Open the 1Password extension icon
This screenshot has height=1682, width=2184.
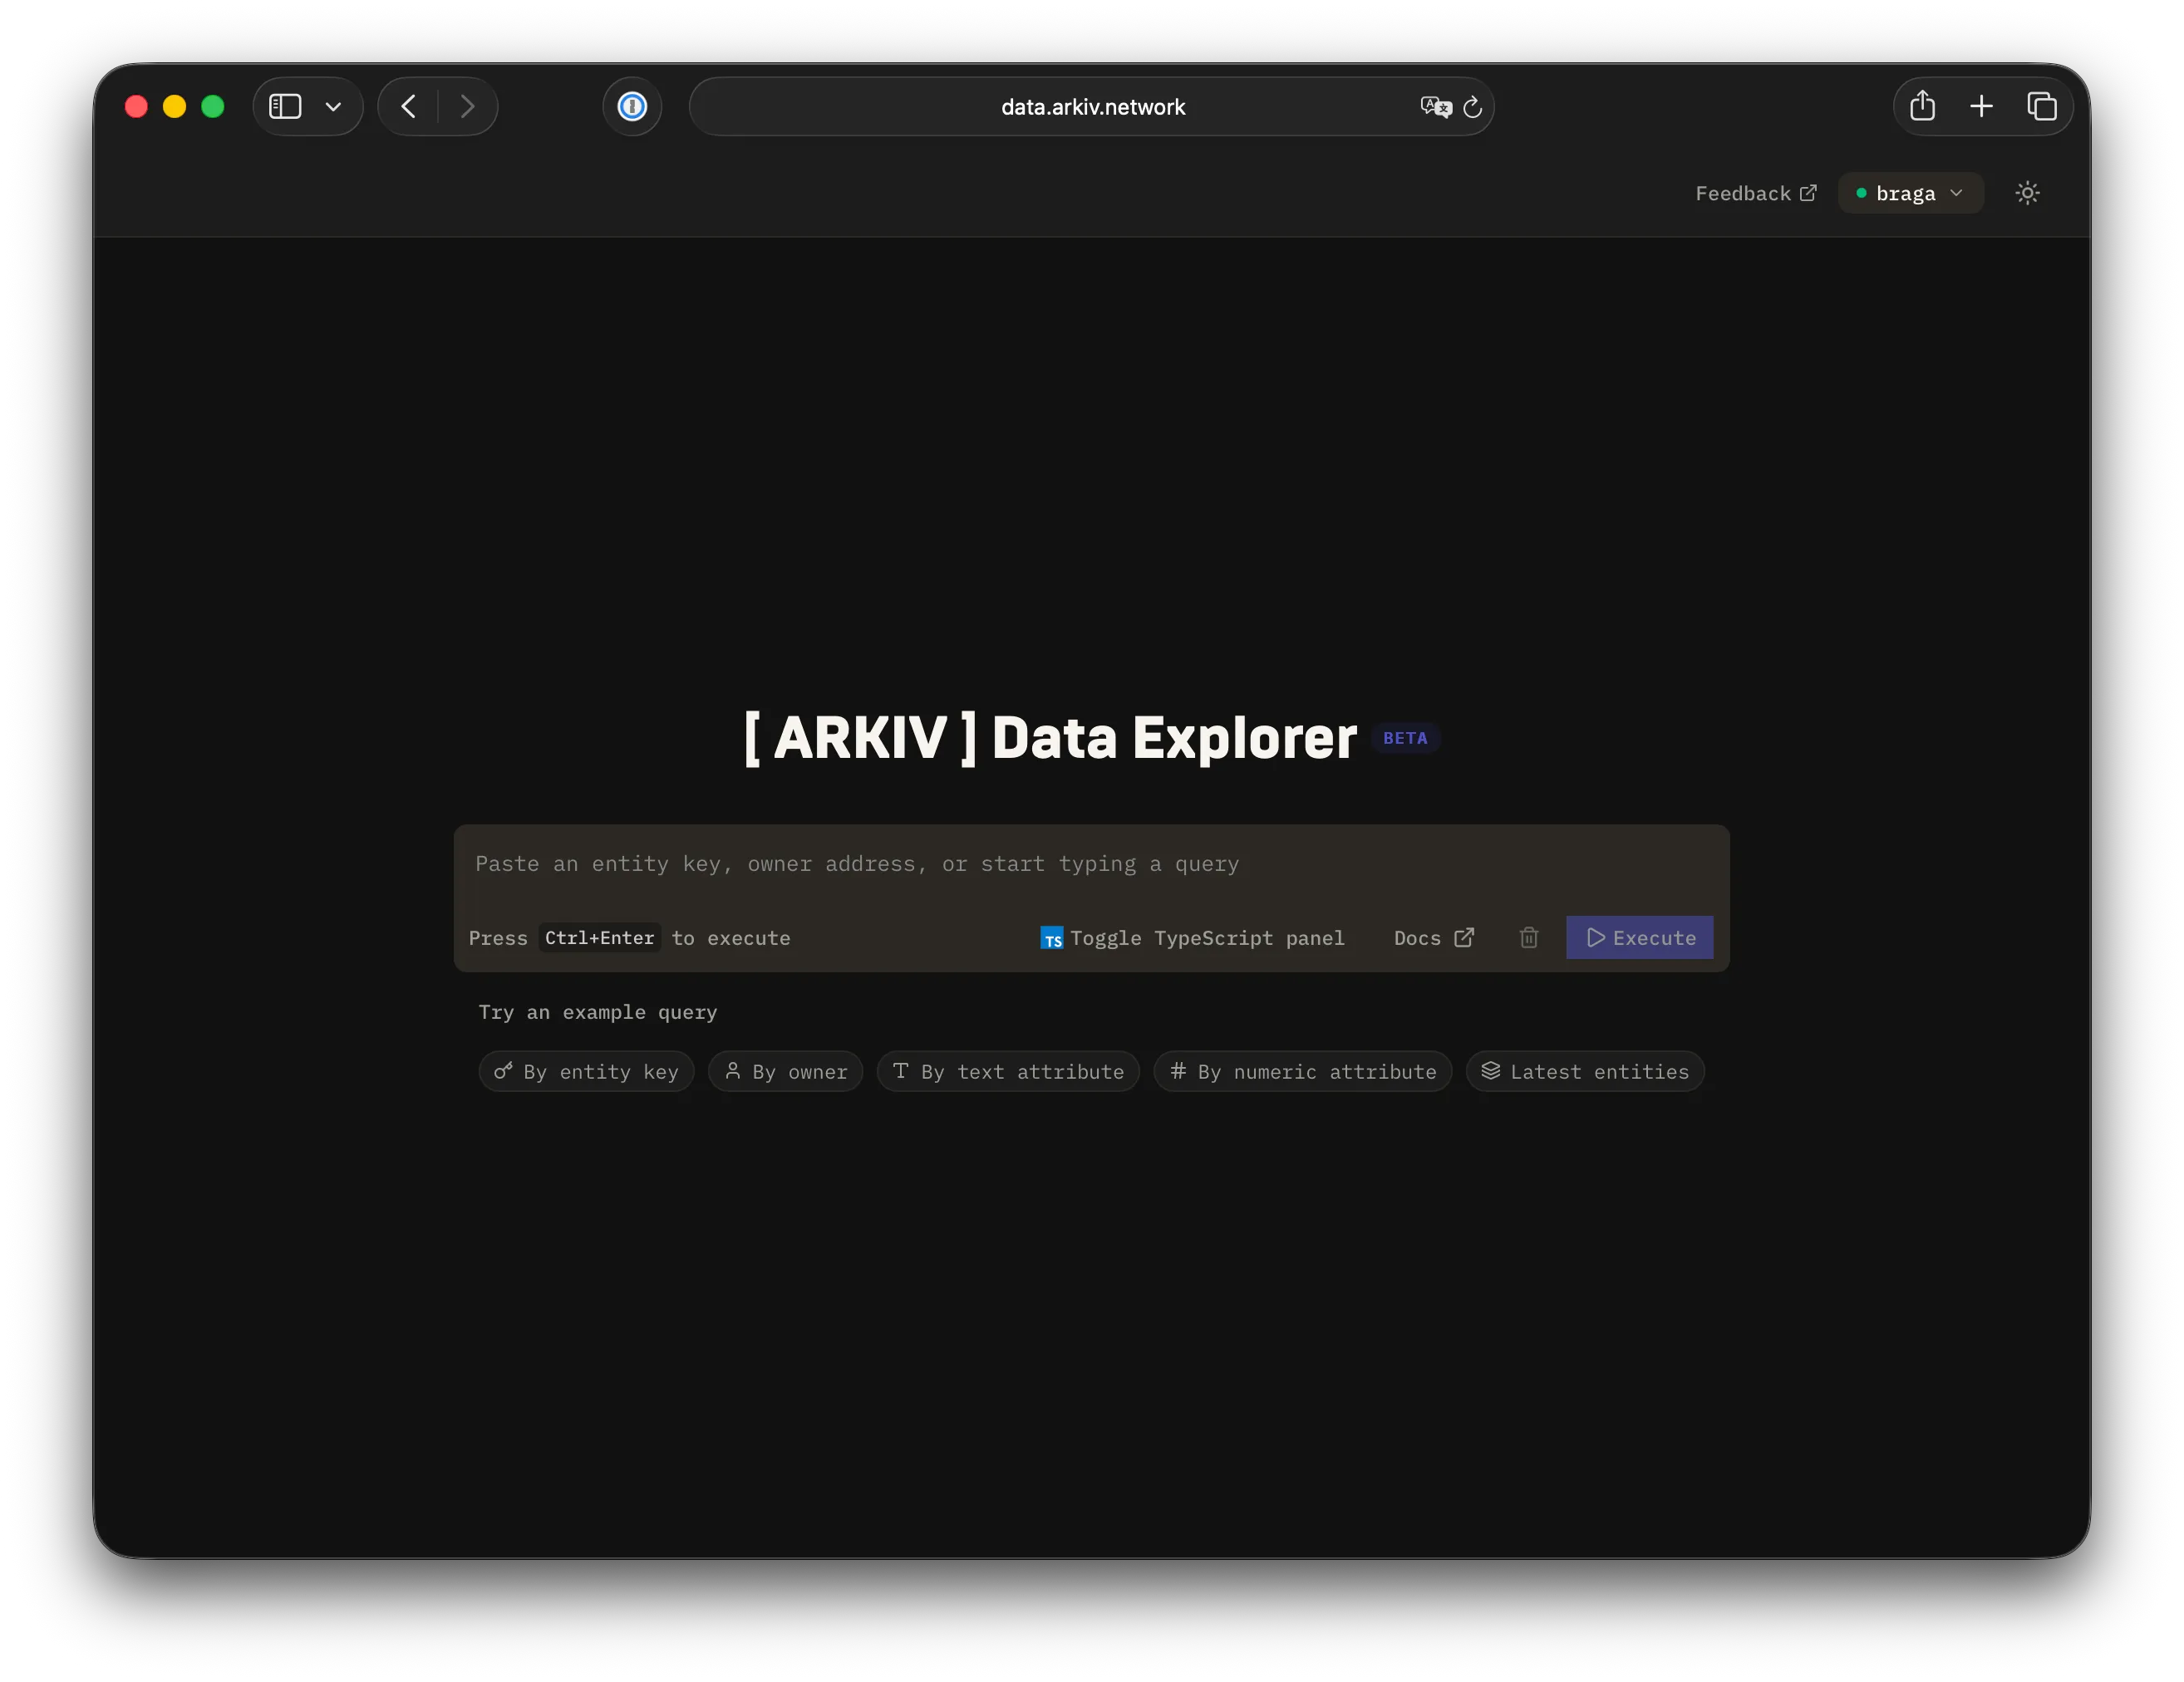(632, 107)
